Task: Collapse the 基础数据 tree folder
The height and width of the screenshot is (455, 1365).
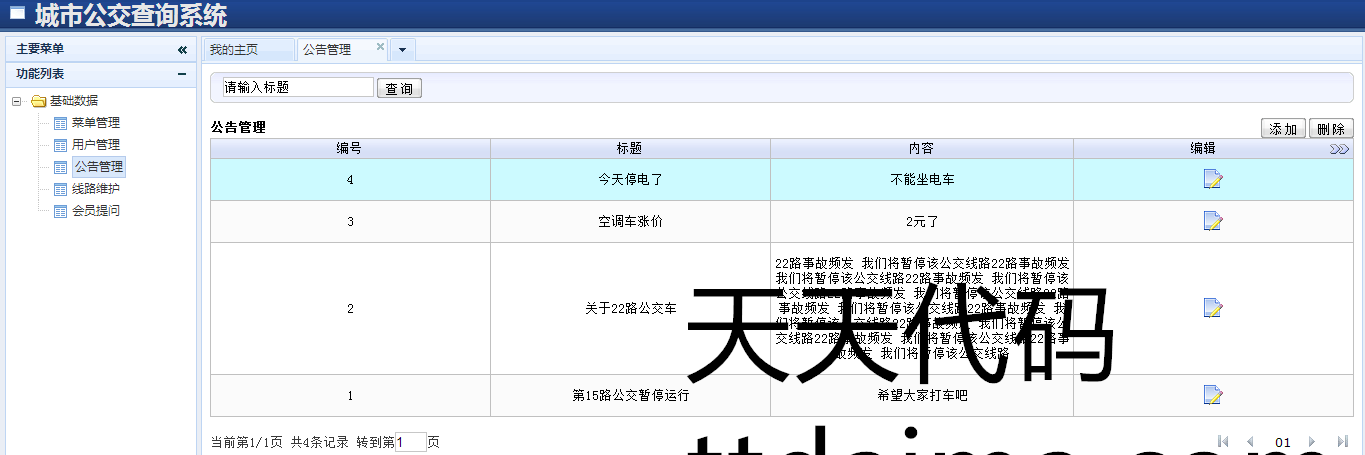Action: (17, 101)
